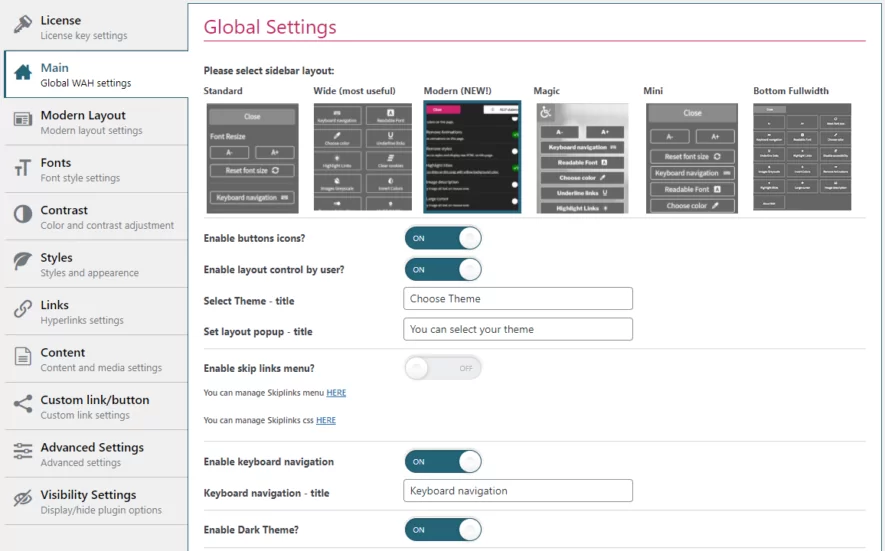Select the Magic sidebar layout thumbnail
Screen dimensions: 885x551
[582, 158]
